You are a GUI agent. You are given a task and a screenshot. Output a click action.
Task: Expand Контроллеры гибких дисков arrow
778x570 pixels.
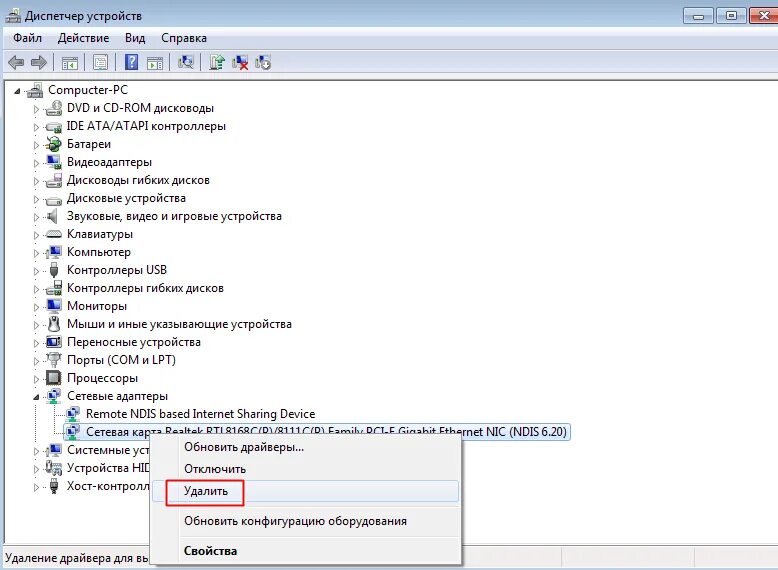pos(36,289)
